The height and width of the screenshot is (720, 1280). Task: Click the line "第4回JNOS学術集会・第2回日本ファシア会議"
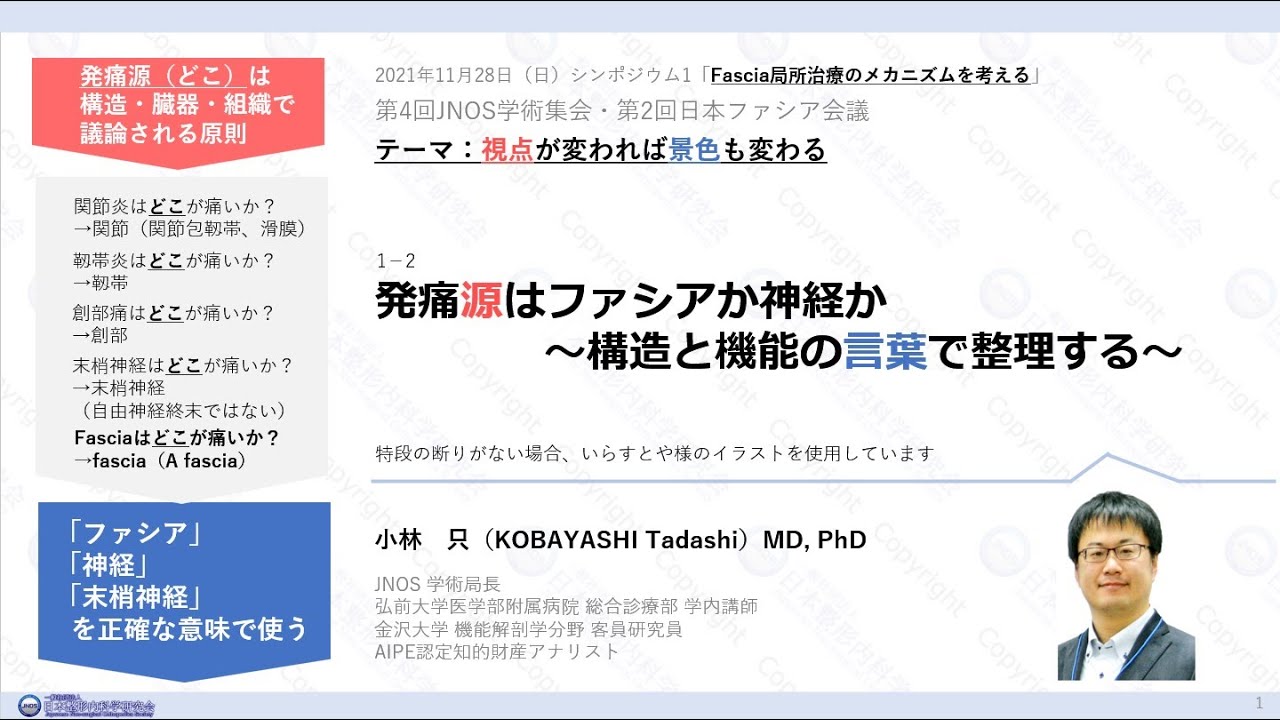(x=622, y=110)
